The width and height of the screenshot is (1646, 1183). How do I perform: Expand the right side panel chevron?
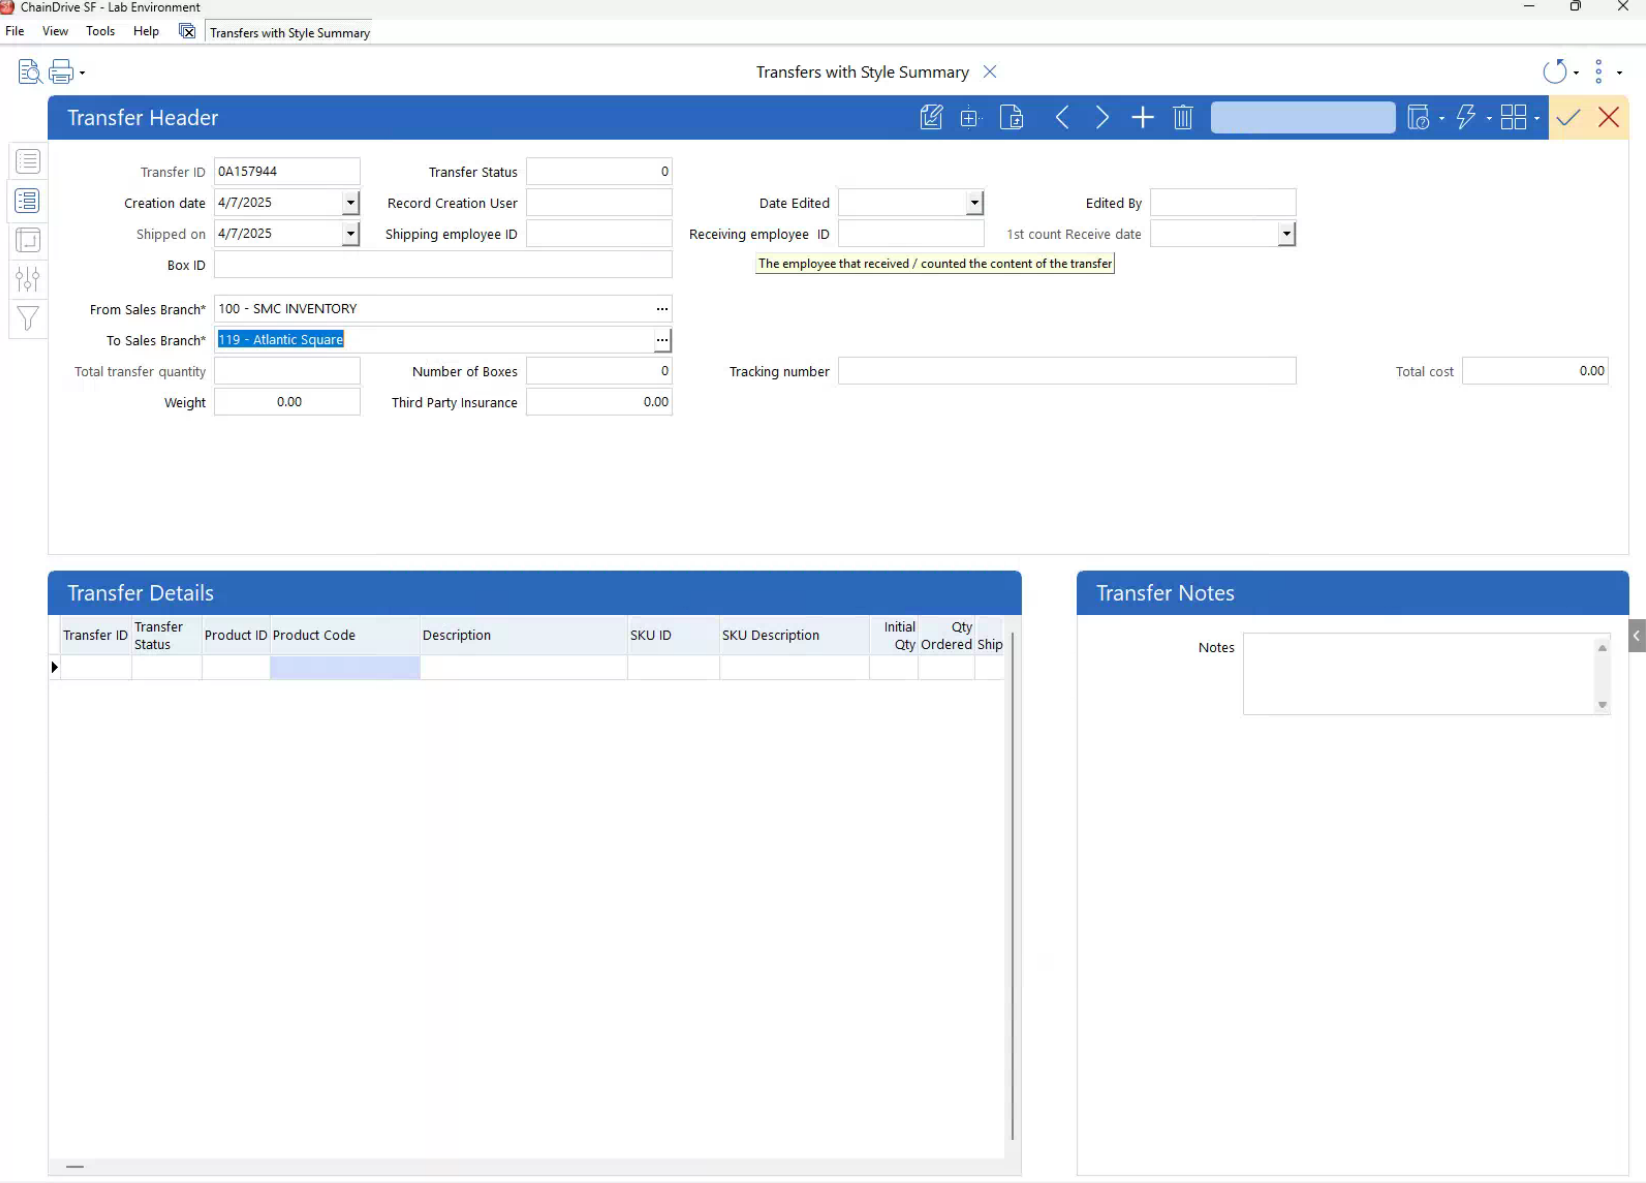[x=1637, y=636]
